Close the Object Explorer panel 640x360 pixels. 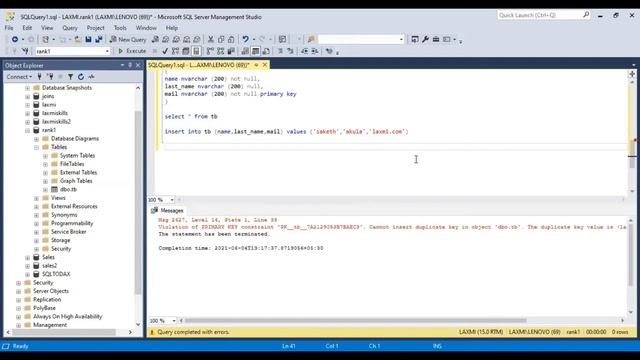[138, 65]
